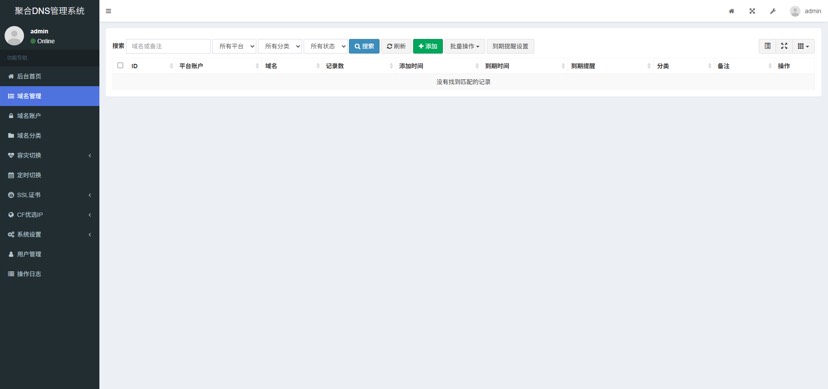Open the admin user menu at top right
828x389 pixels.
point(805,11)
